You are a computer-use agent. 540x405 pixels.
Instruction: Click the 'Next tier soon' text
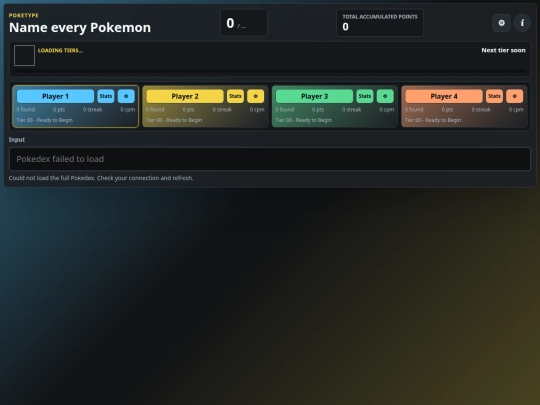tap(503, 50)
